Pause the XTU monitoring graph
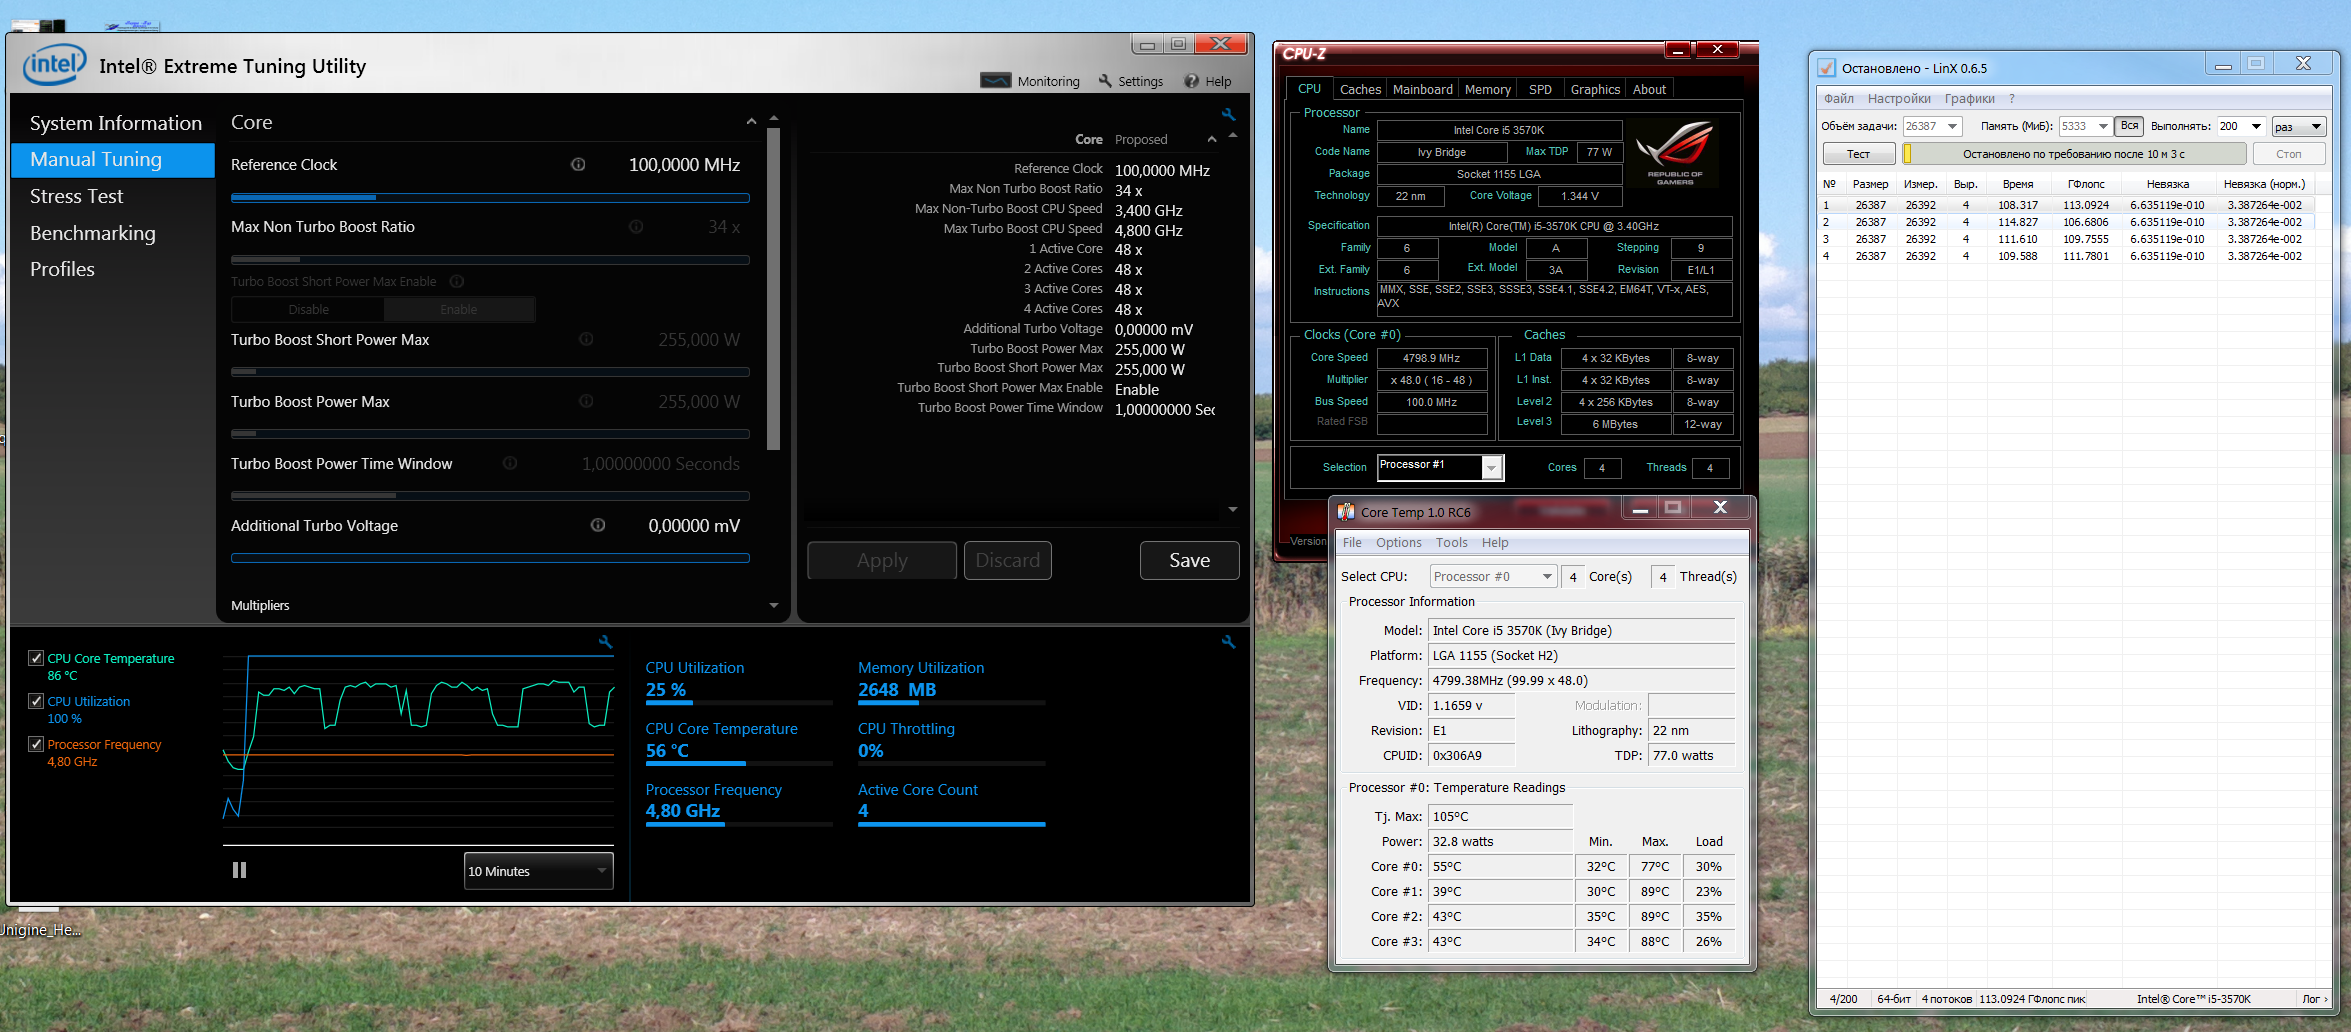This screenshot has height=1032, width=2351. [x=239, y=870]
